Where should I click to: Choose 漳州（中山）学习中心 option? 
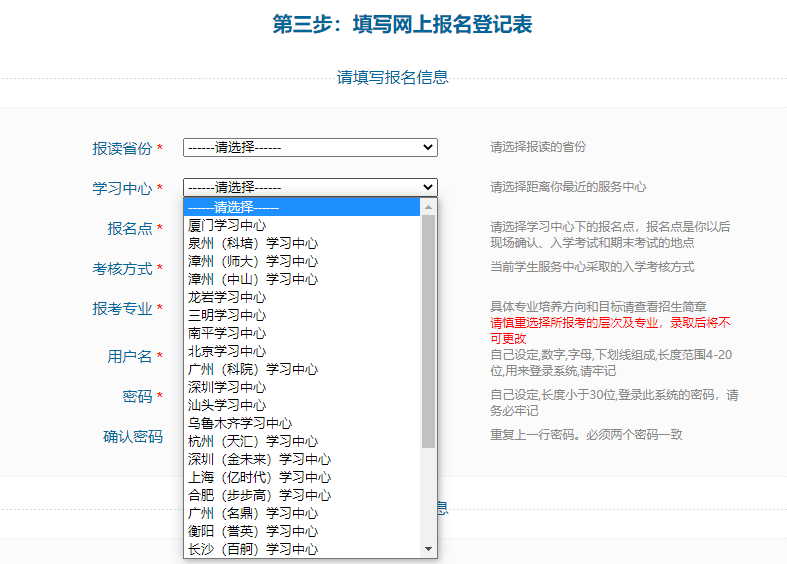tap(302, 279)
